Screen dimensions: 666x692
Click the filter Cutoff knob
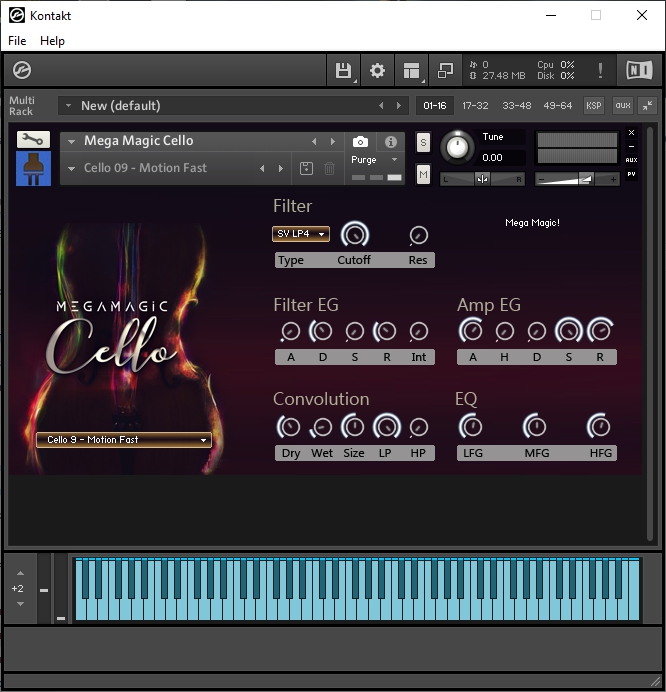pos(354,235)
